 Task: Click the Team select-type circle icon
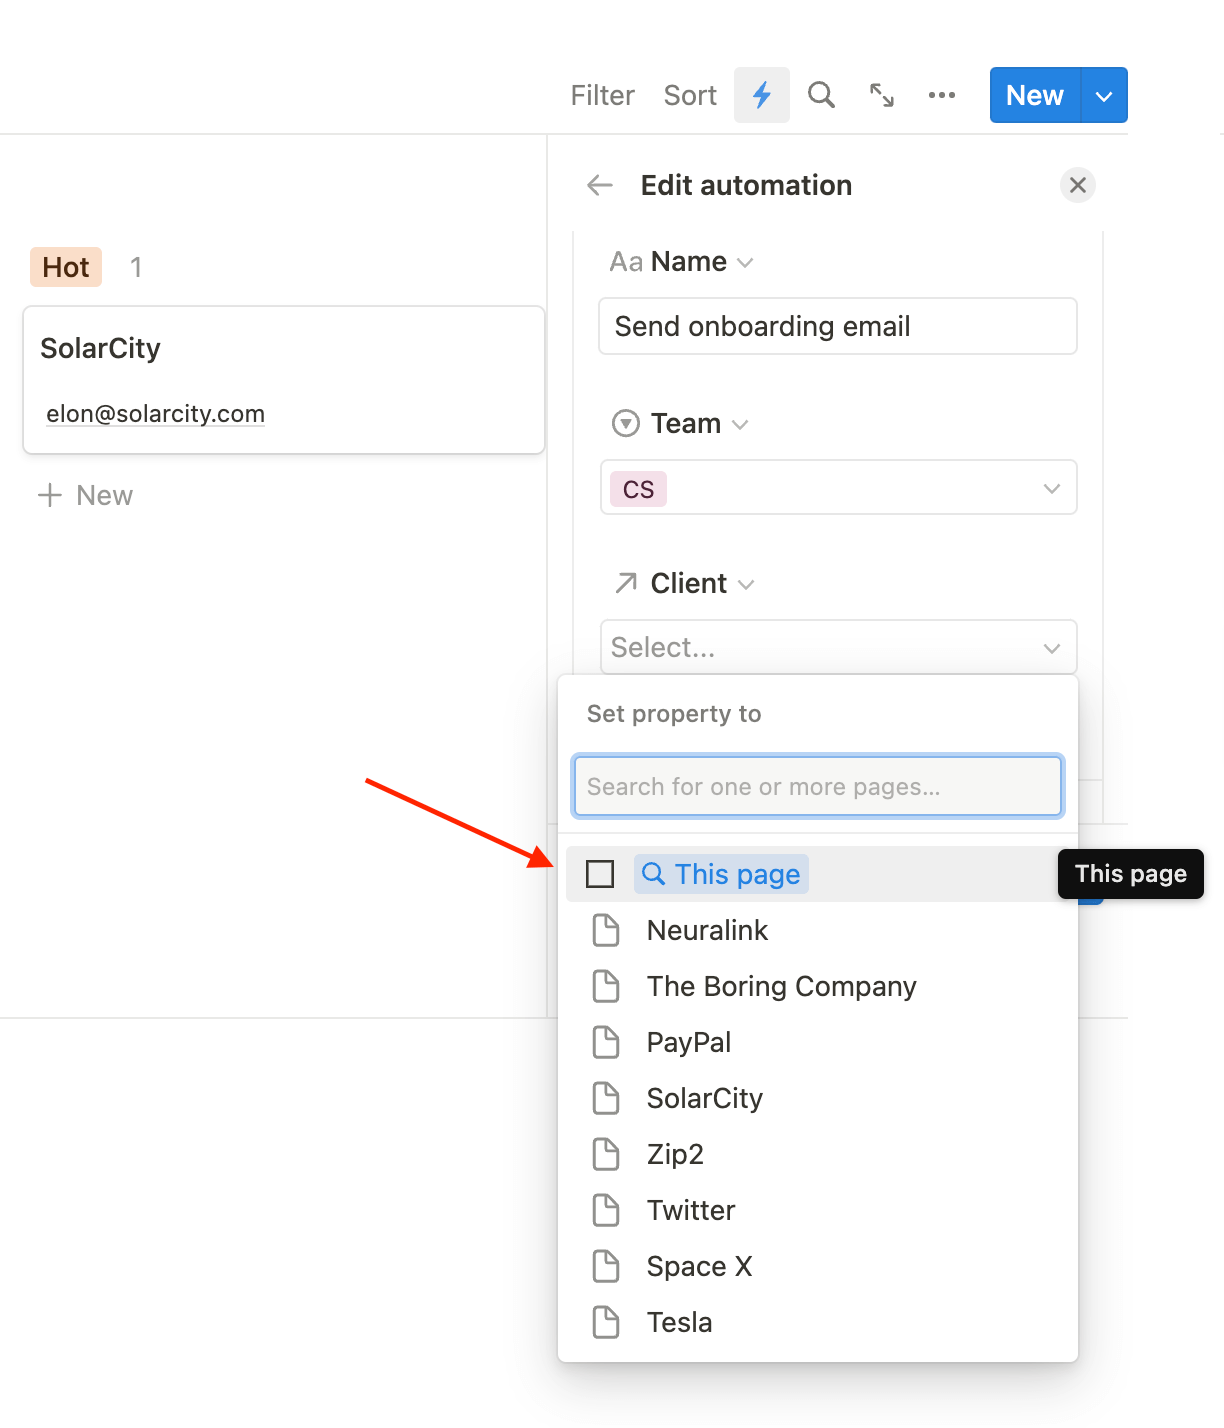[626, 424]
